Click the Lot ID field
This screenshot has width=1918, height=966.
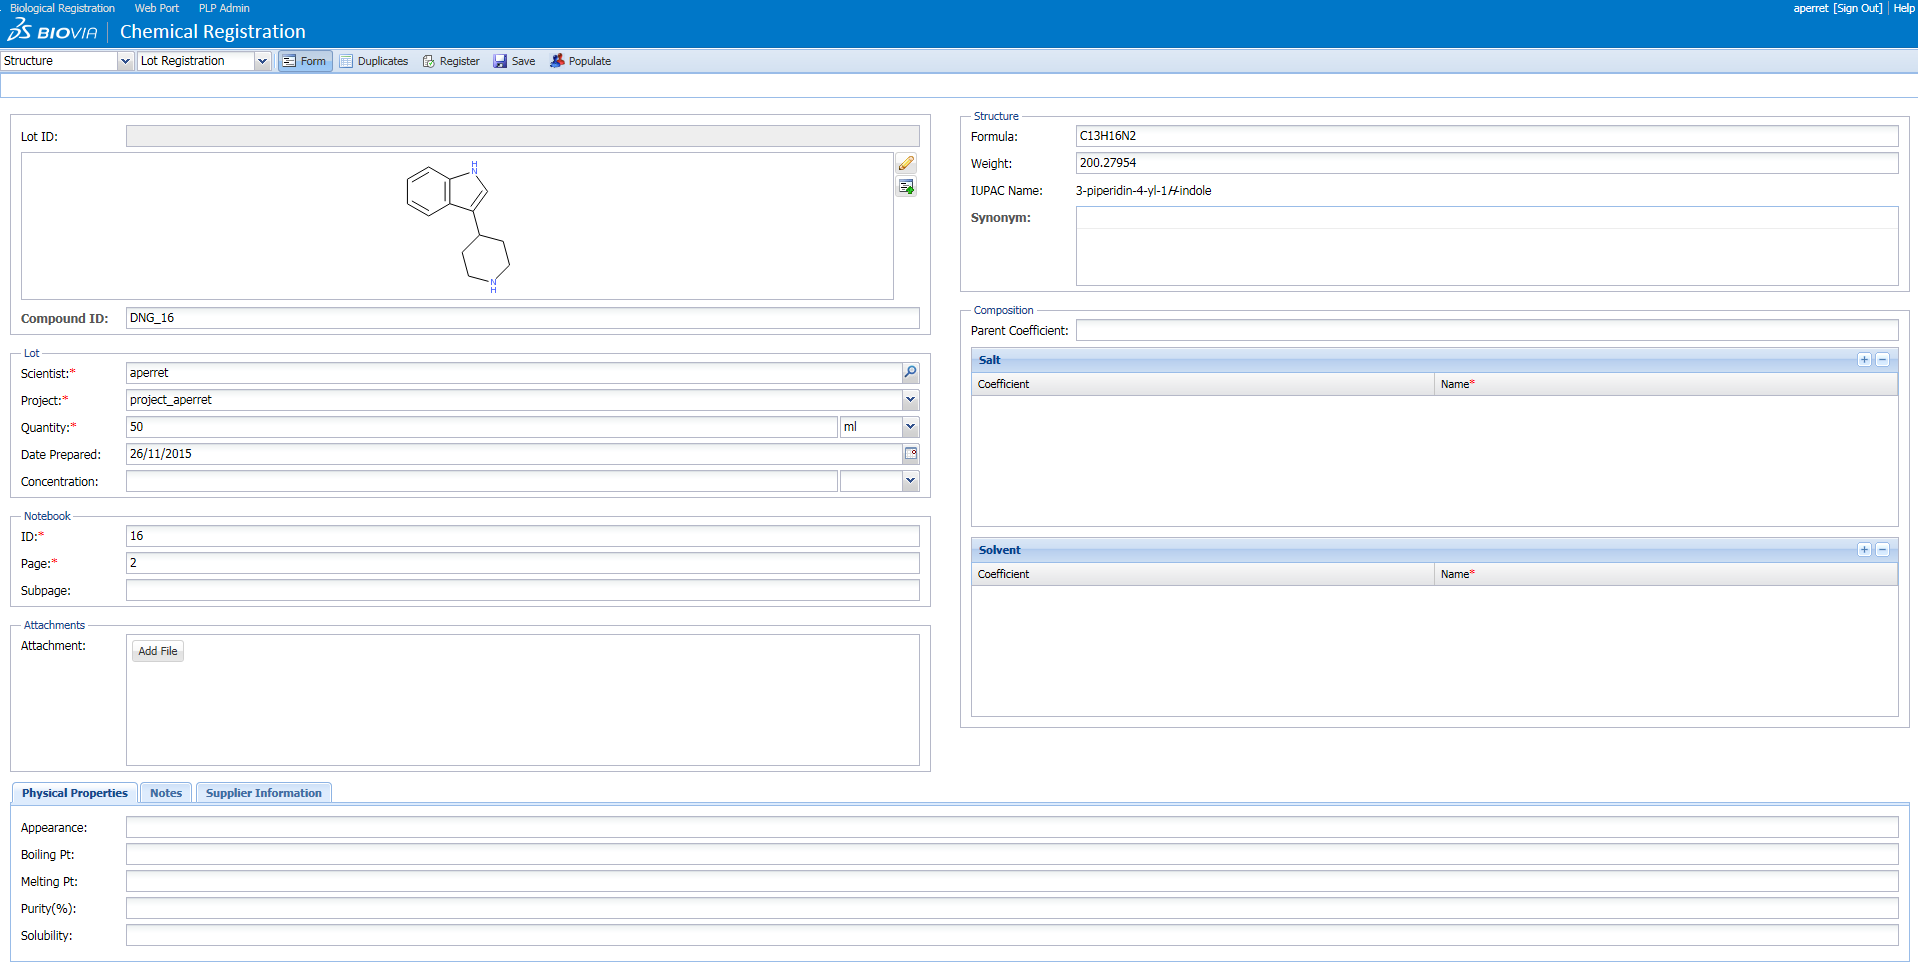pyautogui.click(x=522, y=136)
